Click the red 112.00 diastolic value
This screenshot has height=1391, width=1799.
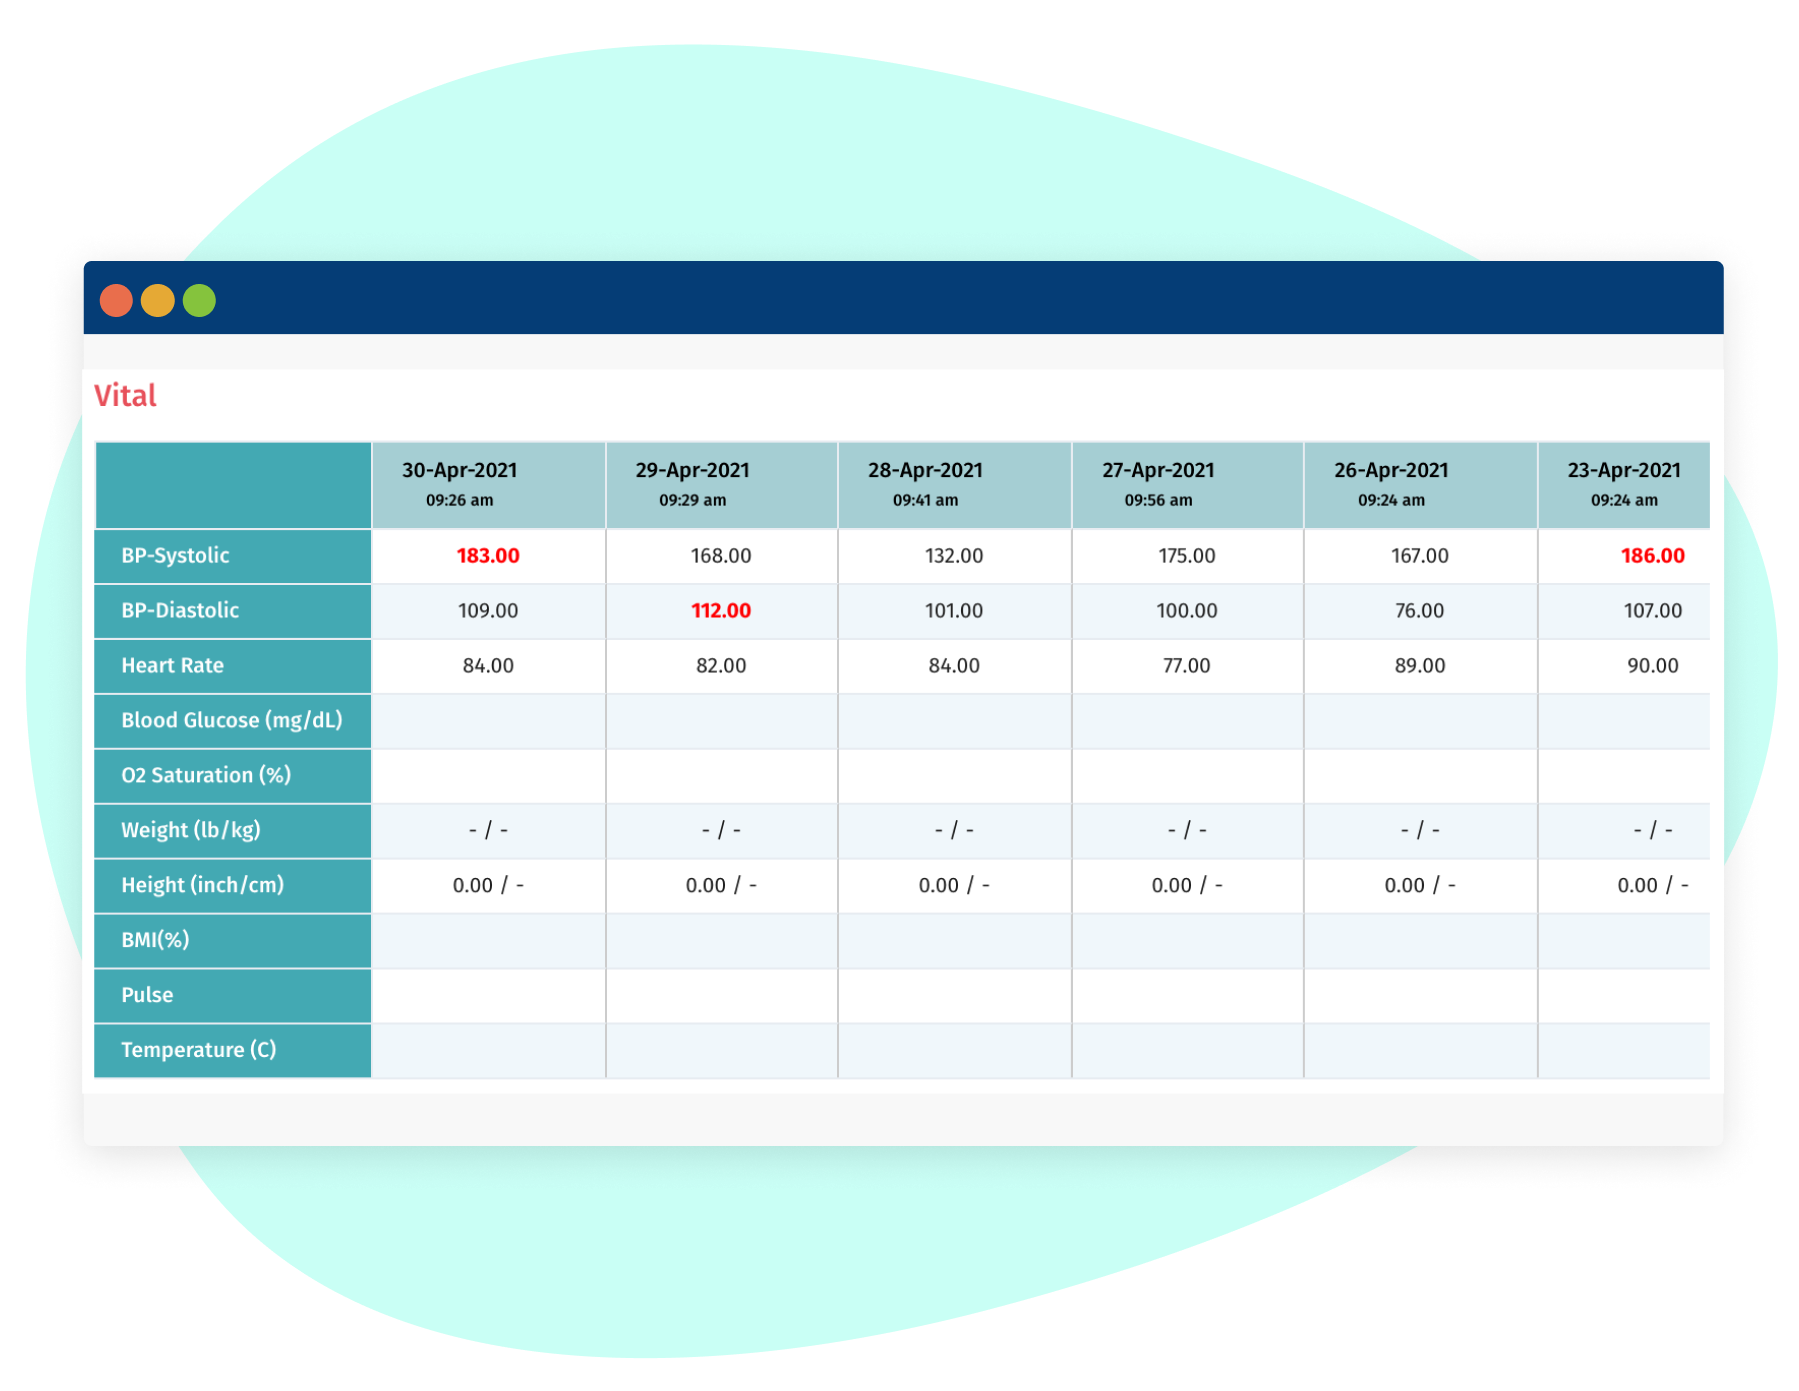point(721,611)
